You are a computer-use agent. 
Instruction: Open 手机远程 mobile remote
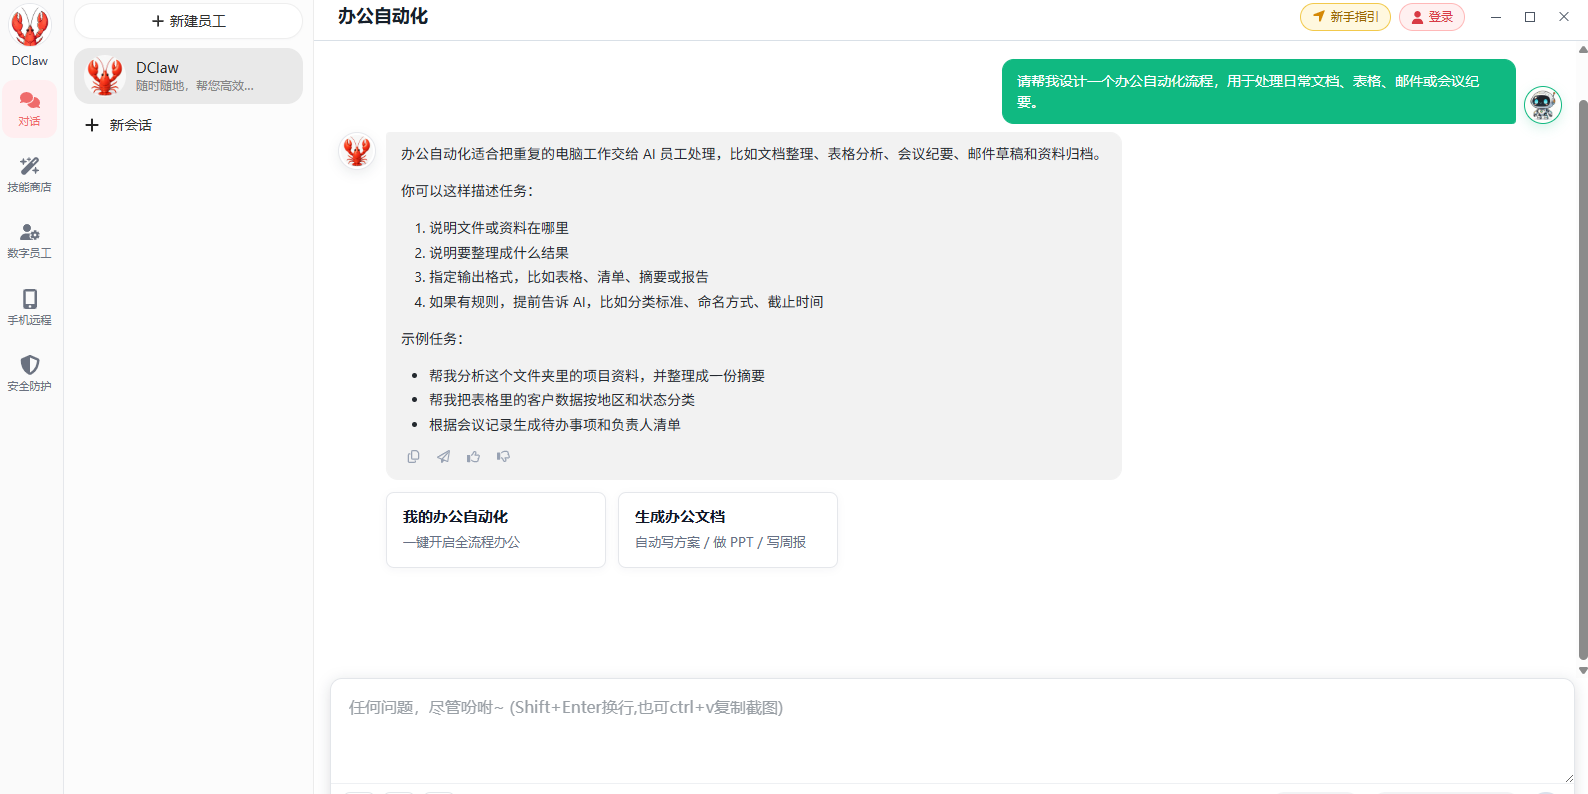coord(29,307)
